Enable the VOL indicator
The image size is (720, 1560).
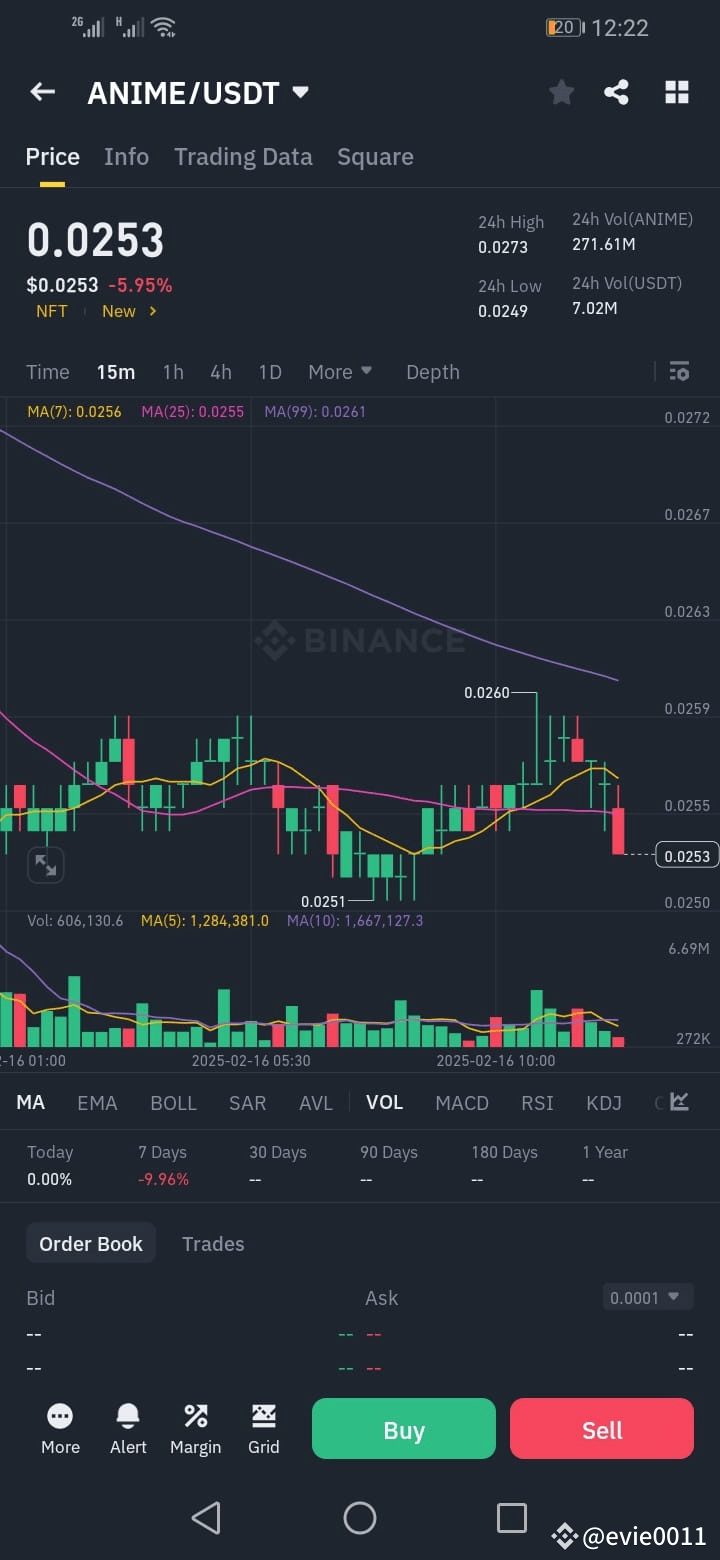pyautogui.click(x=384, y=1102)
